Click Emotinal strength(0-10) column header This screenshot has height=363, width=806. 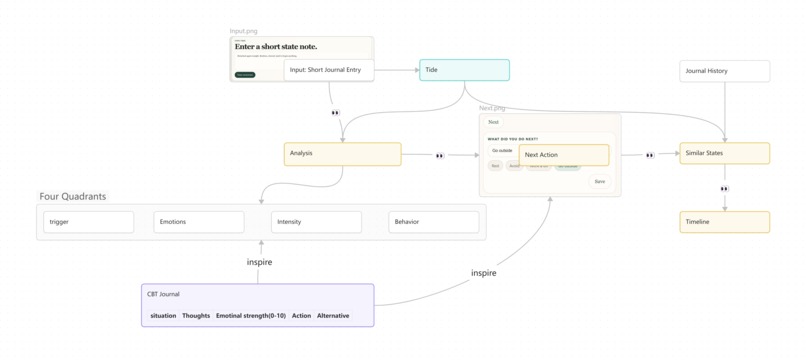[x=251, y=316]
